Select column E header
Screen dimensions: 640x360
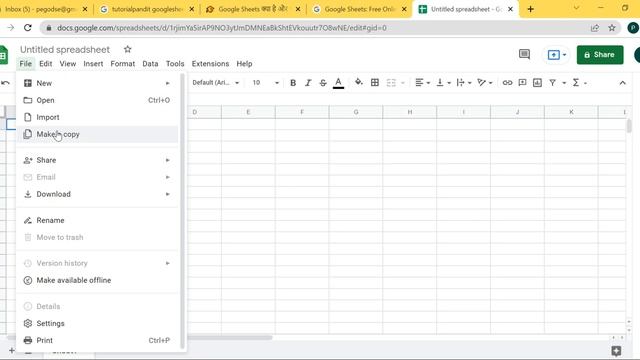[x=248, y=112]
